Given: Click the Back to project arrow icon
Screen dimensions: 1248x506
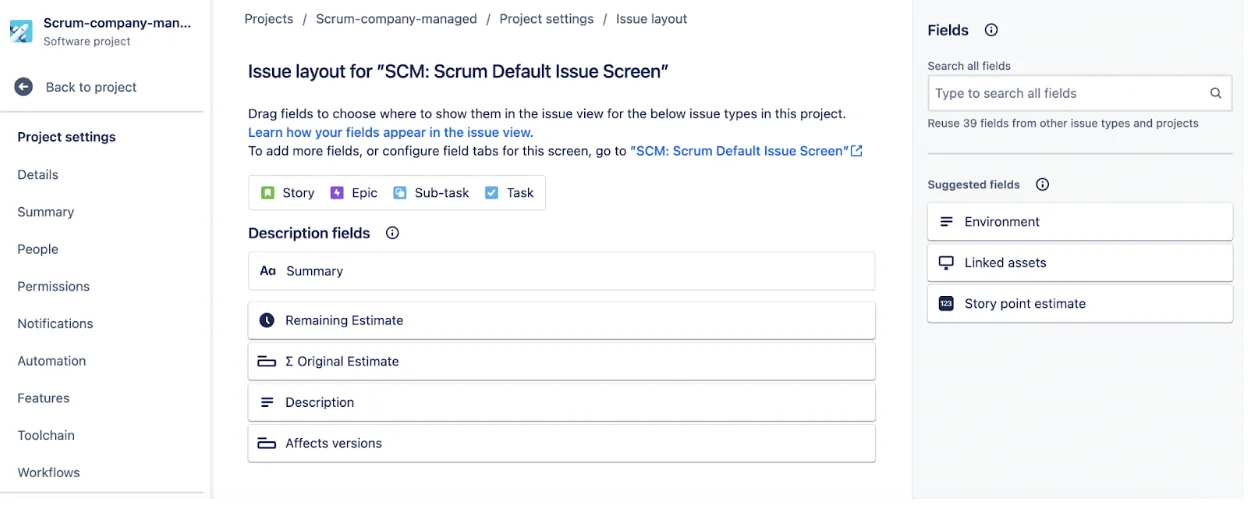Looking at the screenshot, I should coord(23,87).
